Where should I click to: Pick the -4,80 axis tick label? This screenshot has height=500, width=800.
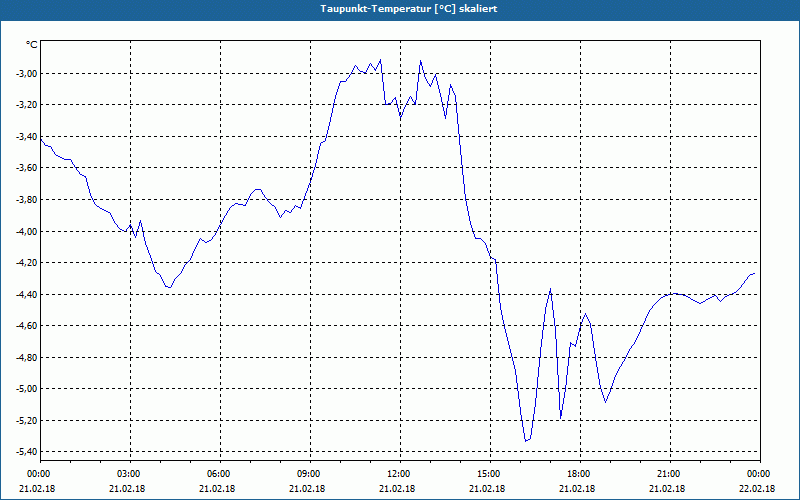pos(27,357)
